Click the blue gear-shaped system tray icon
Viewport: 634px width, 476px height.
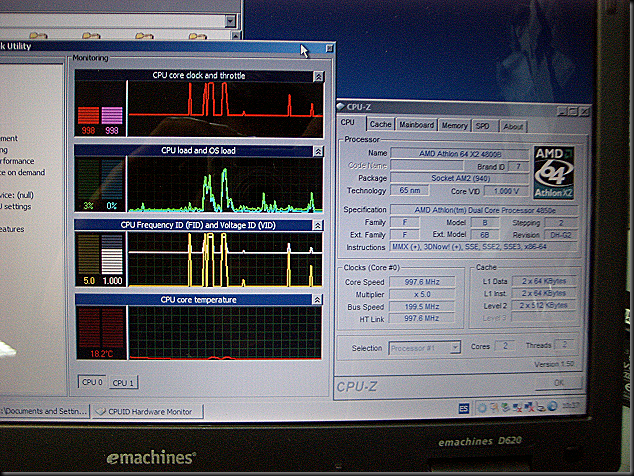(482, 408)
